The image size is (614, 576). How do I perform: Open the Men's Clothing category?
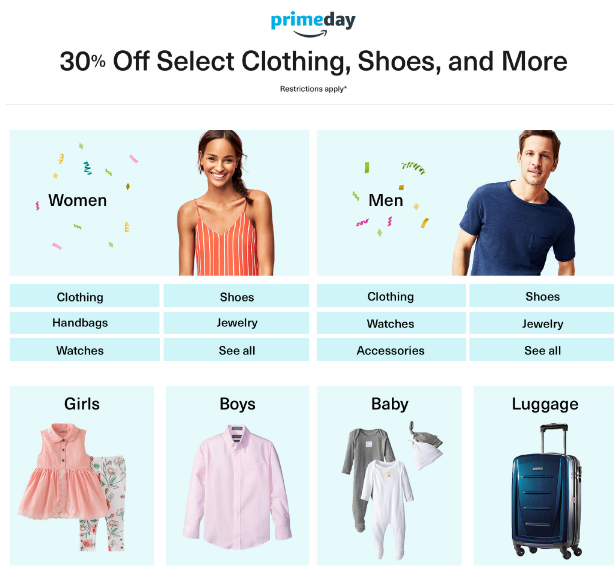pos(391,296)
